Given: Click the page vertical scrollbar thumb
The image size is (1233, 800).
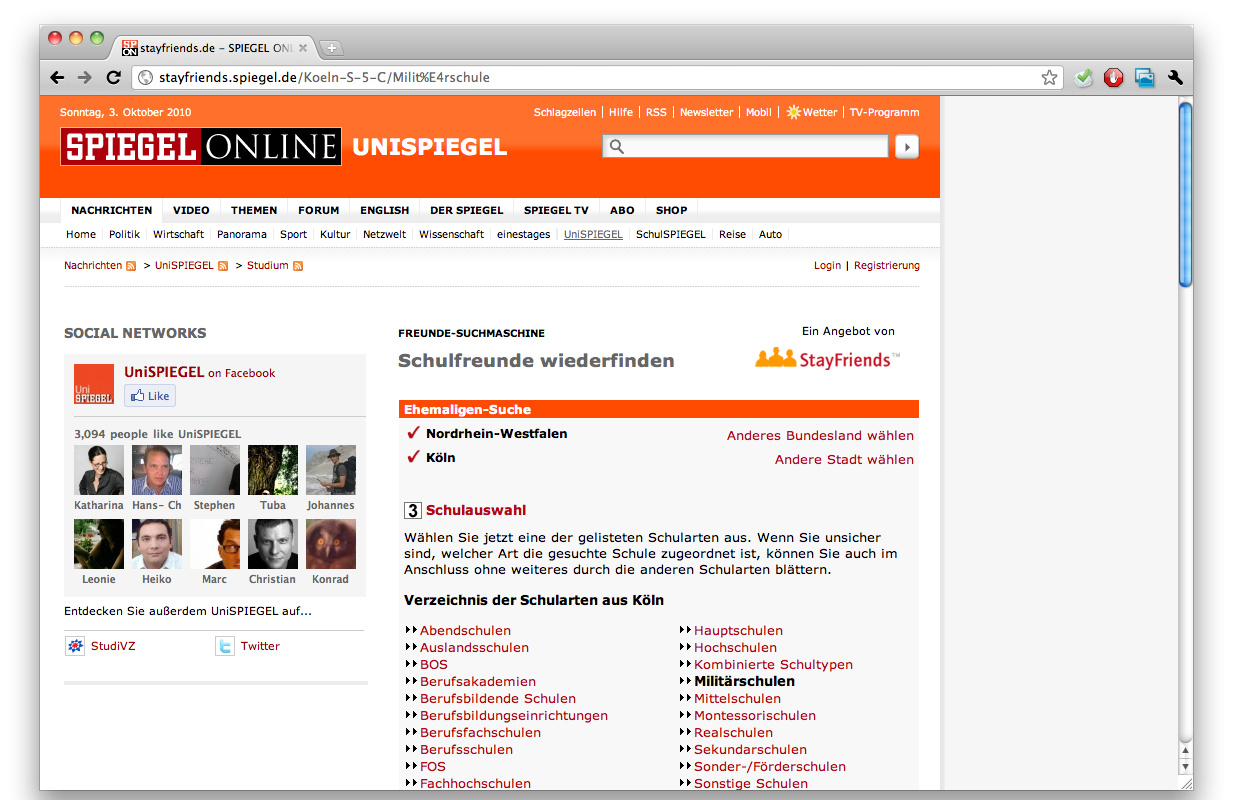Looking at the screenshot, I should (x=1186, y=195).
